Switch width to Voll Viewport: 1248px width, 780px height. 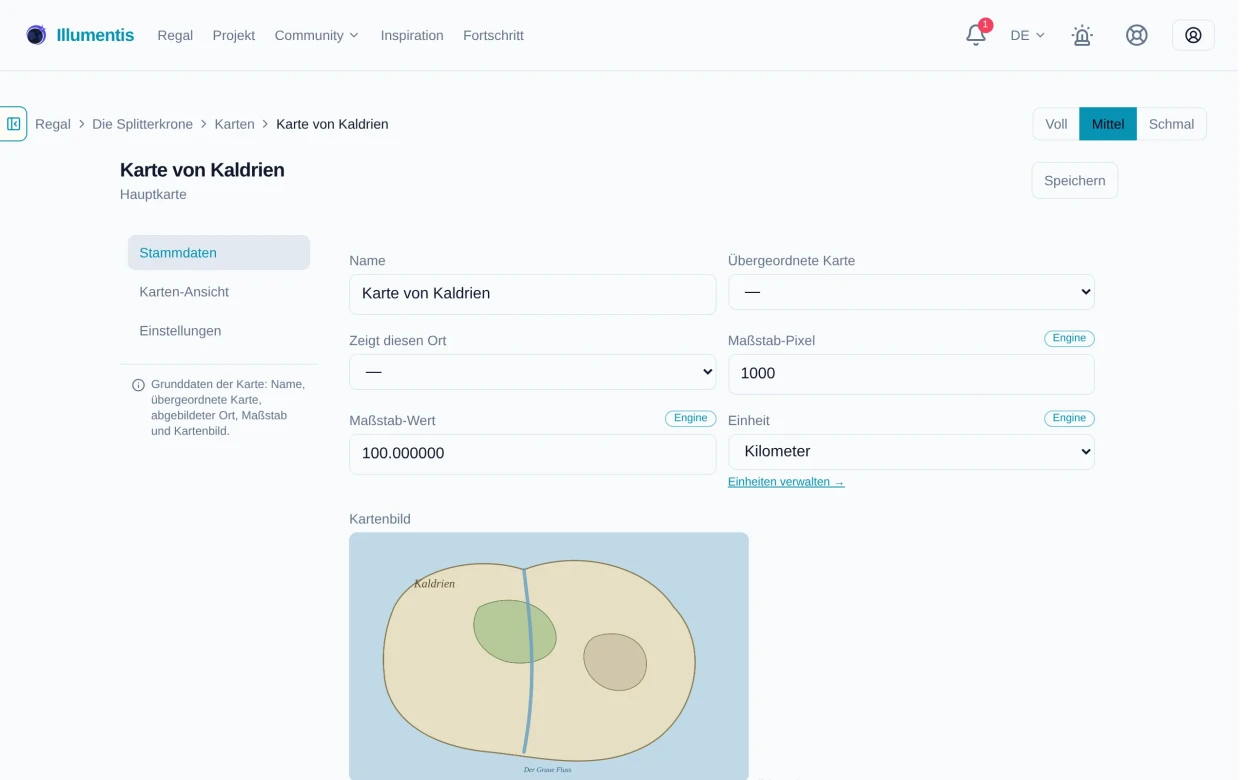[x=1056, y=124]
